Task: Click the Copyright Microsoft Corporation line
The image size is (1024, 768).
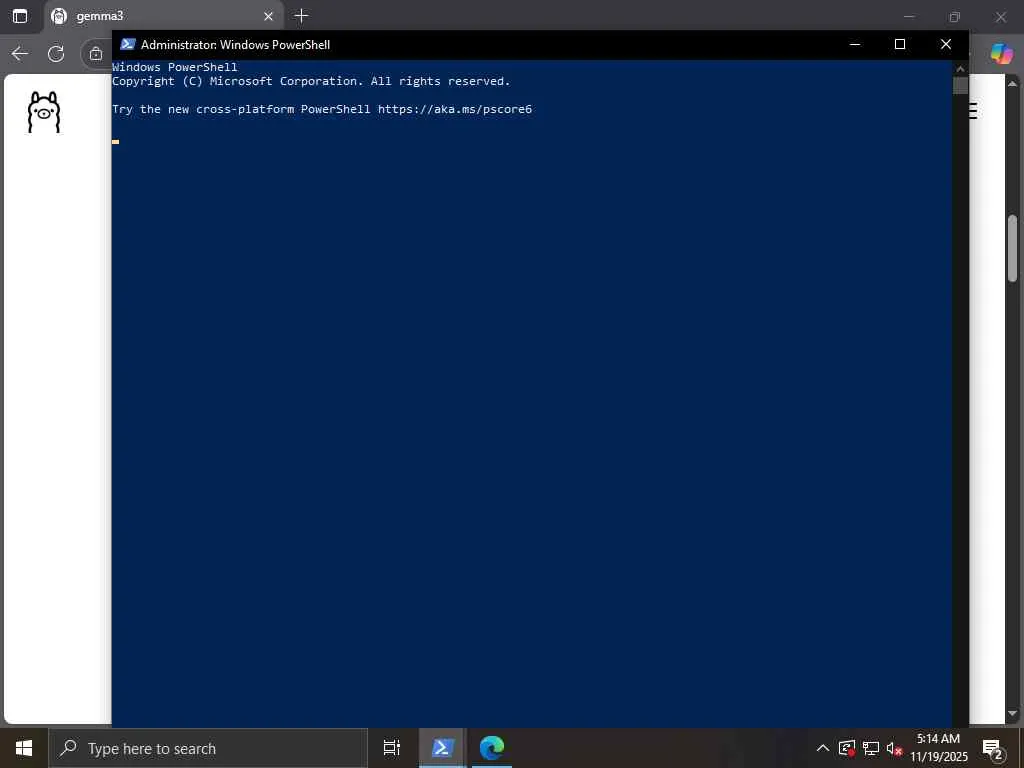Action: coord(311,81)
